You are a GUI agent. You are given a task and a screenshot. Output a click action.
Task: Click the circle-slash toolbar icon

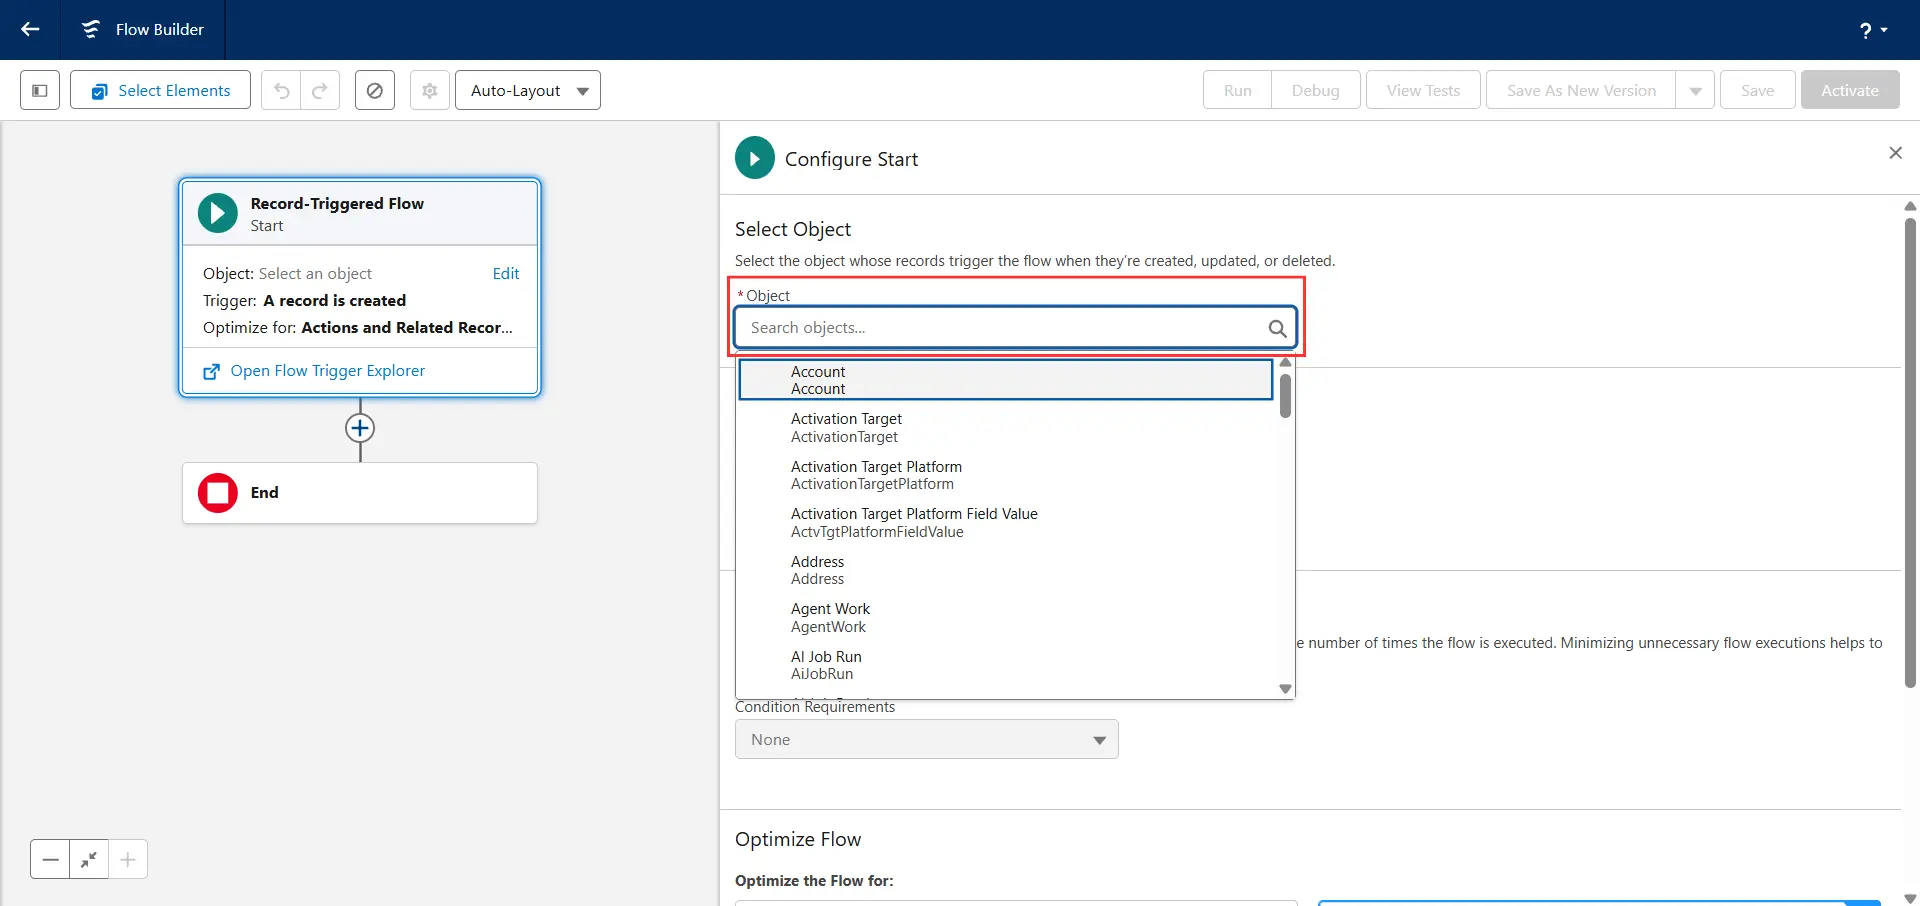pos(375,90)
